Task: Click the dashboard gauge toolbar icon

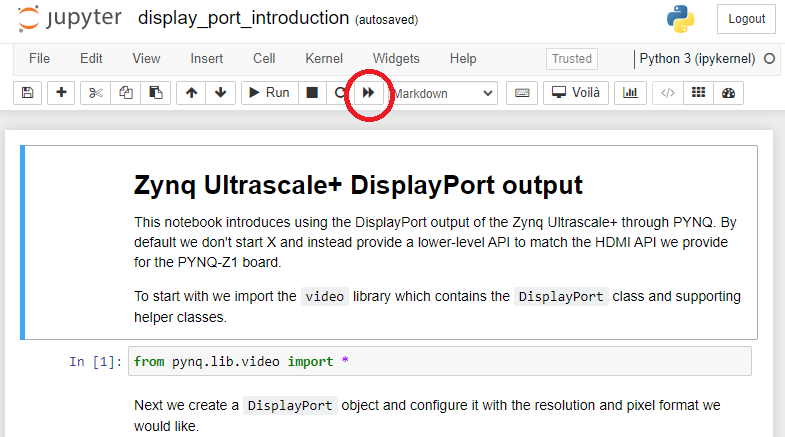Action: click(x=728, y=93)
